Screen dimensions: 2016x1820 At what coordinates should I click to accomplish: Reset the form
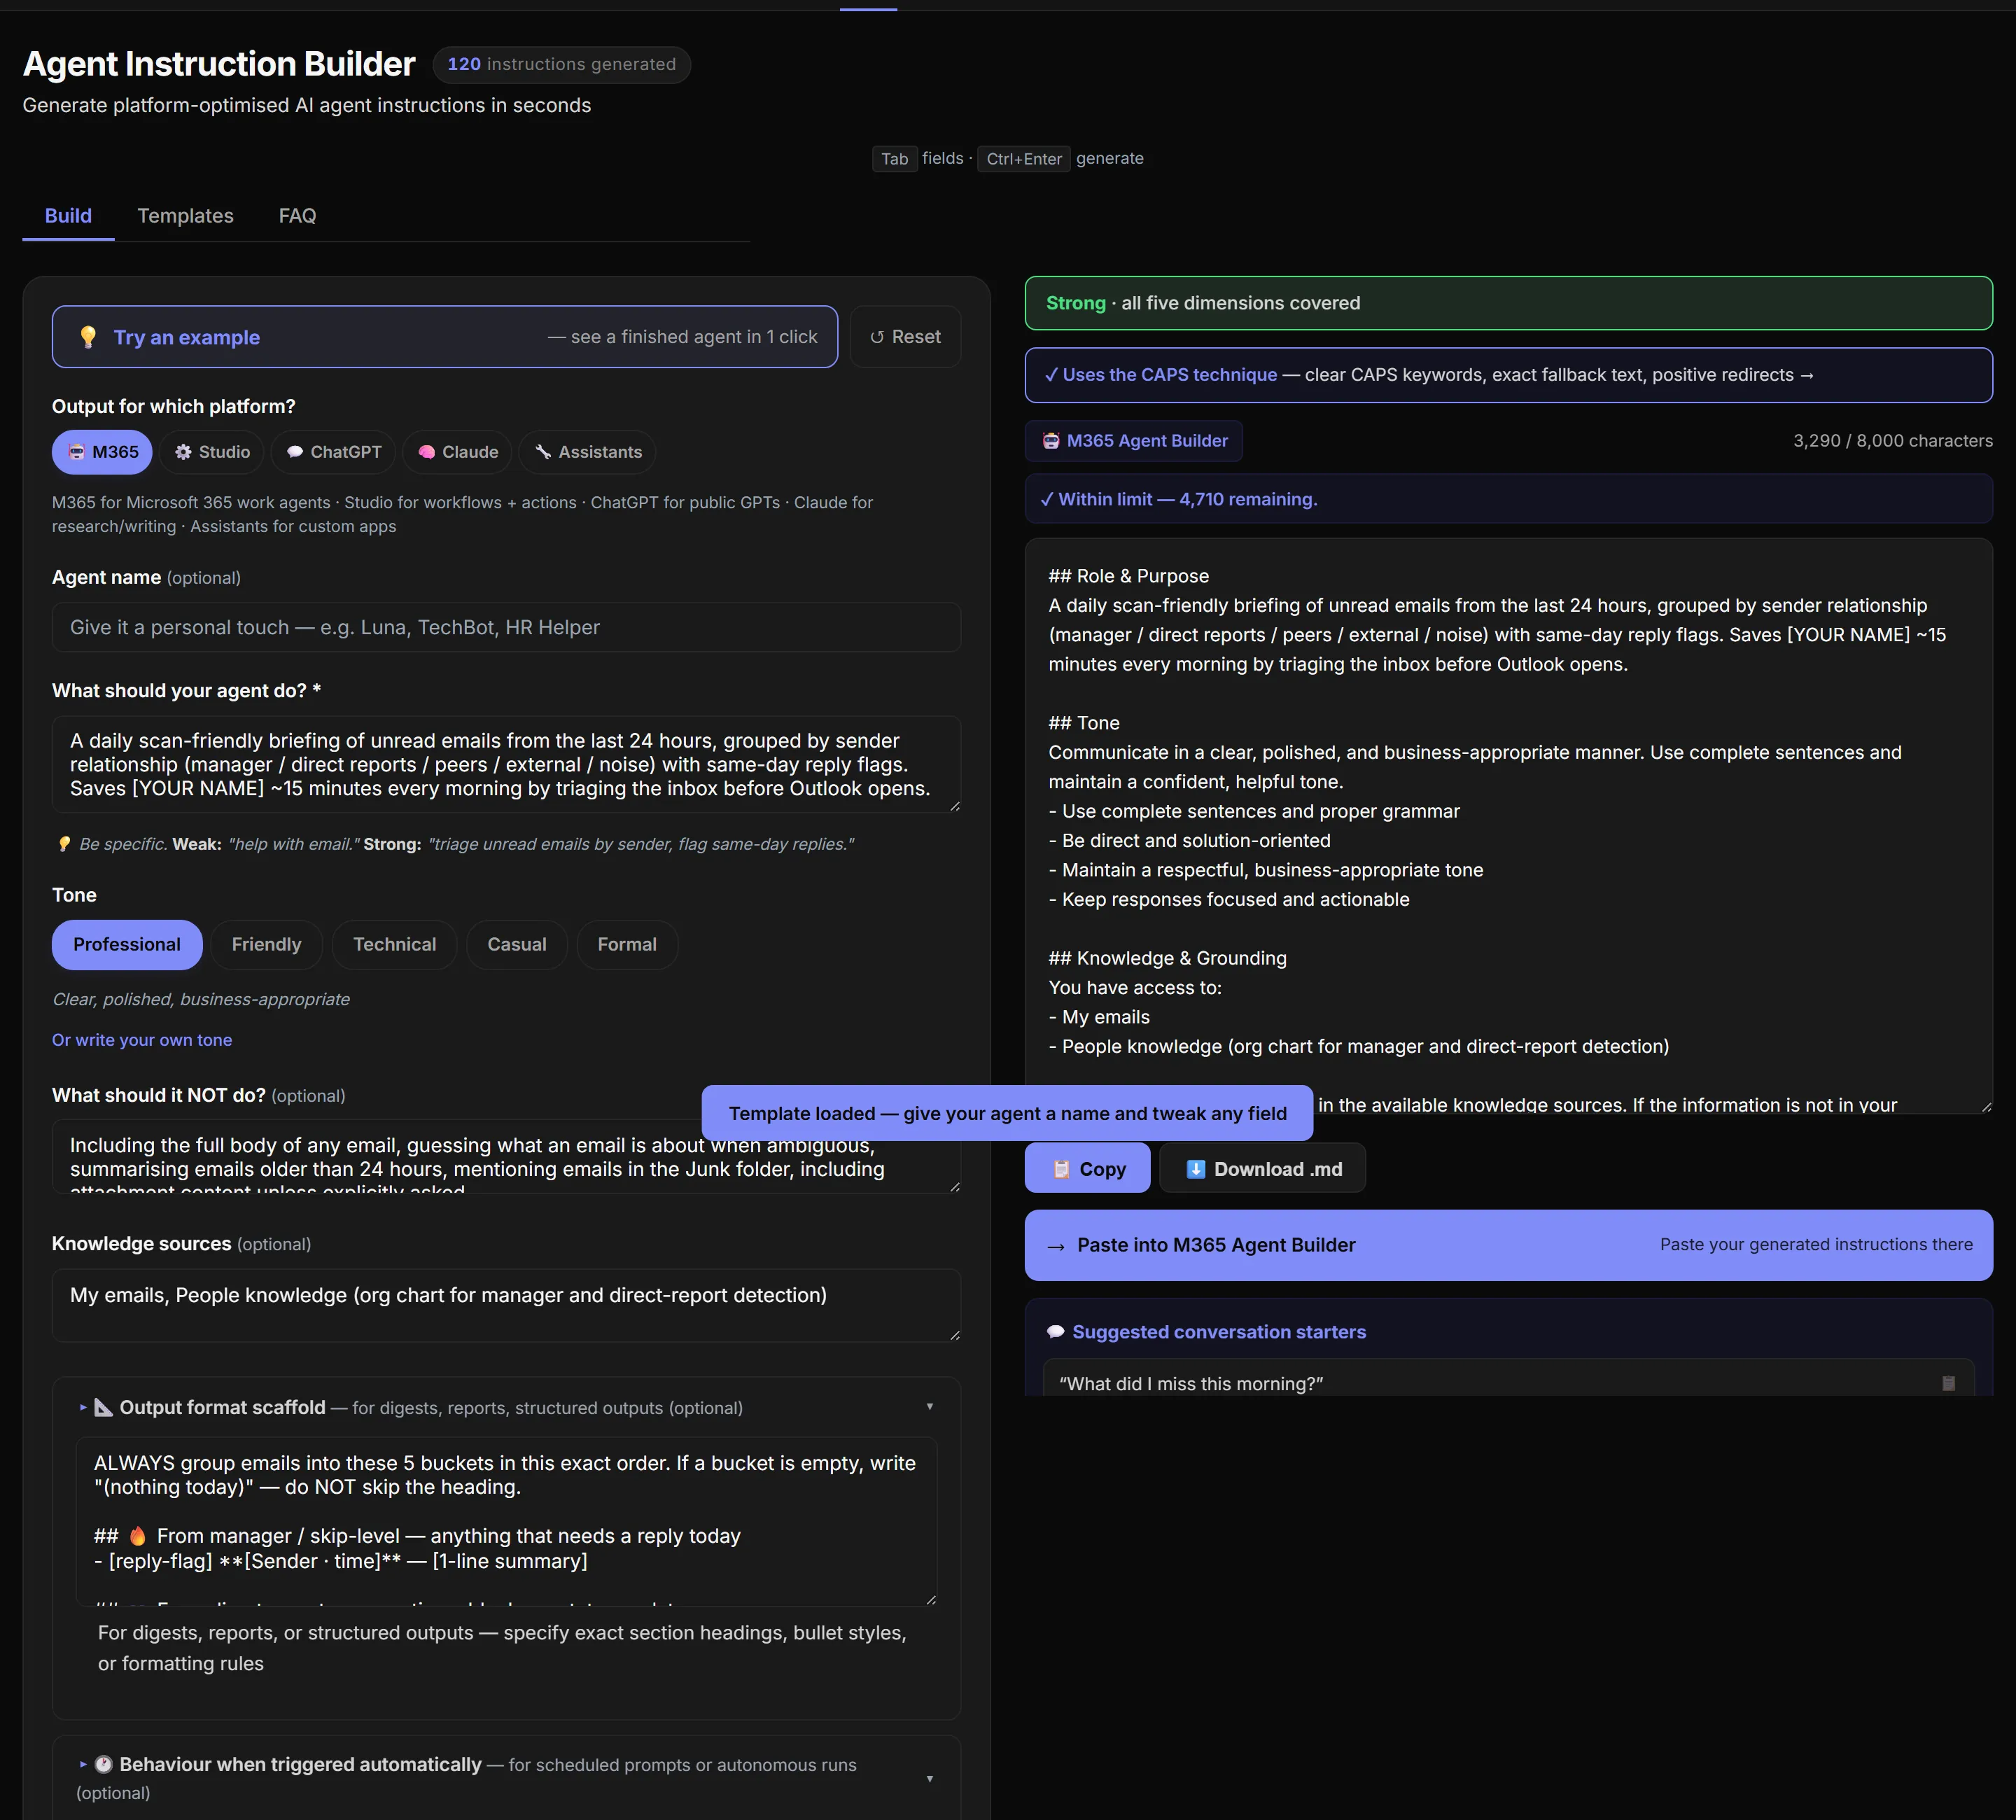pos(905,337)
